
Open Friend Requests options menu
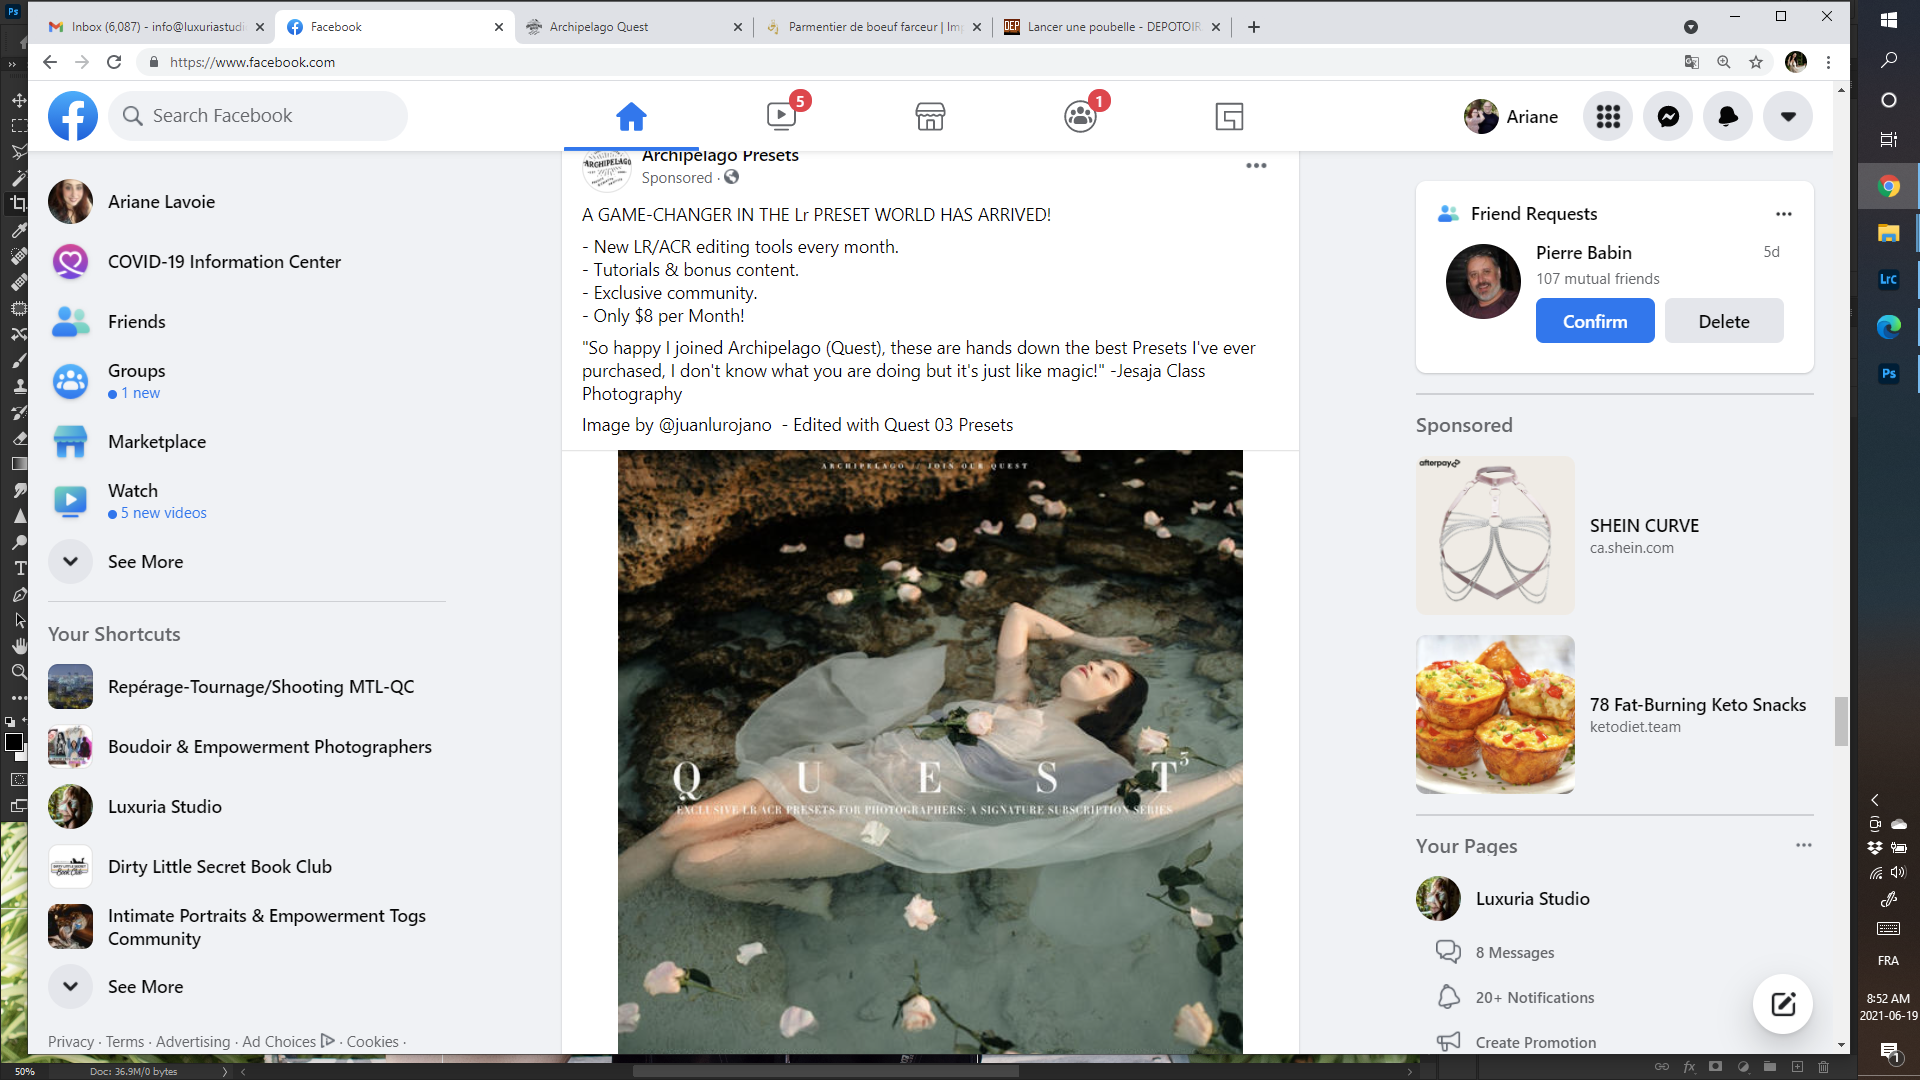pyautogui.click(x=1784, y=214)
